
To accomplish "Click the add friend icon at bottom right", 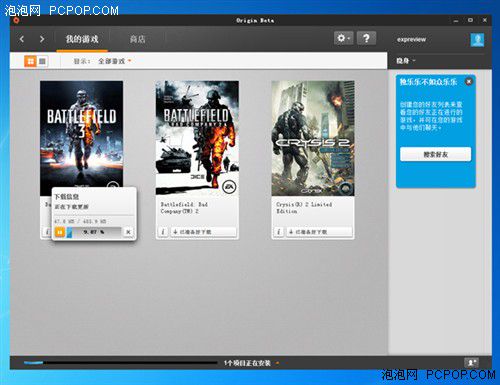I will tap(471, 362).
